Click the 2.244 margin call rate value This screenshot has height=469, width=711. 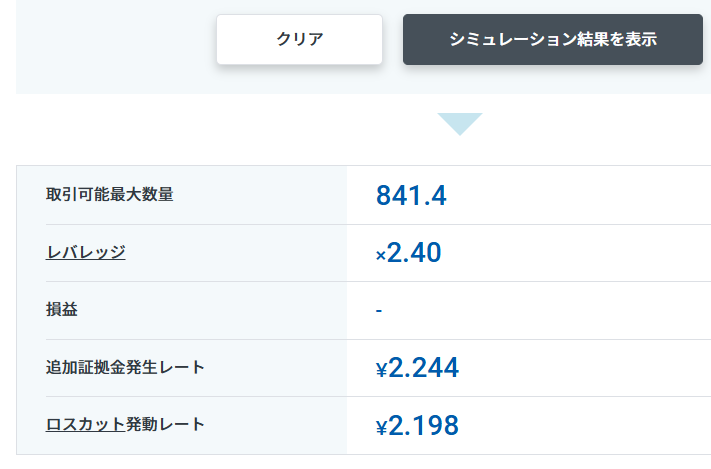pos(423,368)
